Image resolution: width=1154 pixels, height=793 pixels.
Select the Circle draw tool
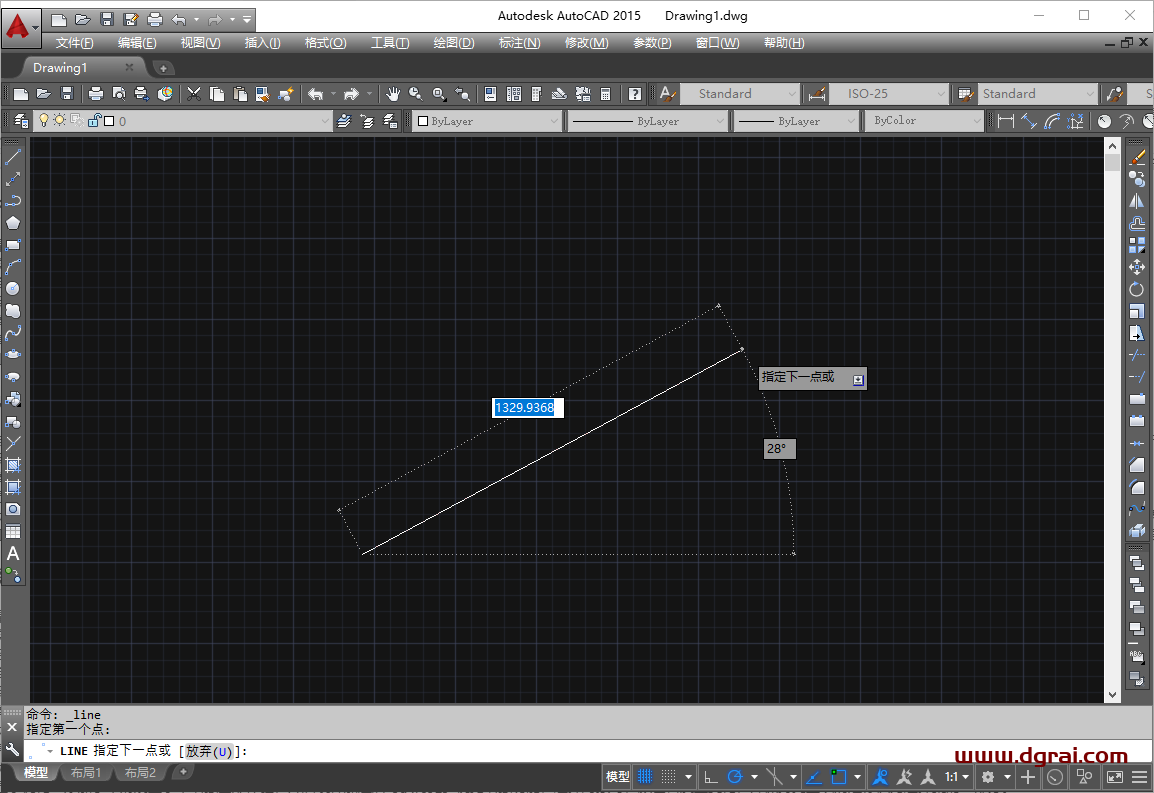click(13, 289)
